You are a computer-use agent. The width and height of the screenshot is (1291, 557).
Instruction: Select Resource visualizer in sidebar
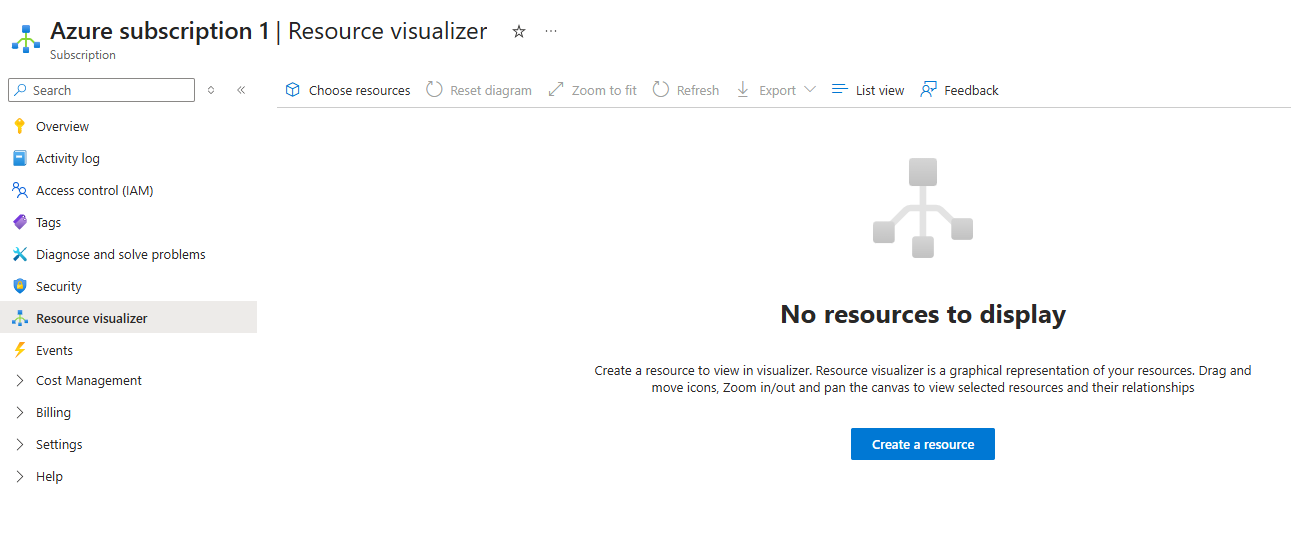tap(128, 318)
